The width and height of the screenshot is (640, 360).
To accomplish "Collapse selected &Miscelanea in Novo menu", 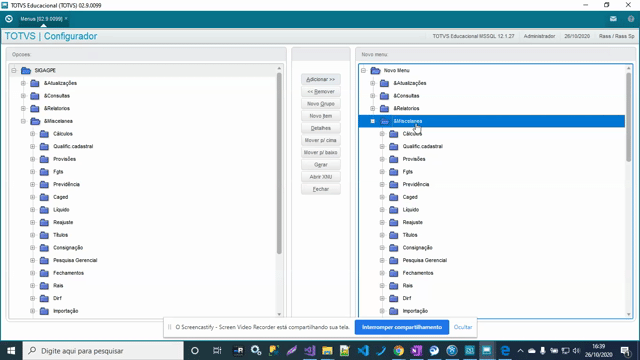I will (x=373, y=121).
